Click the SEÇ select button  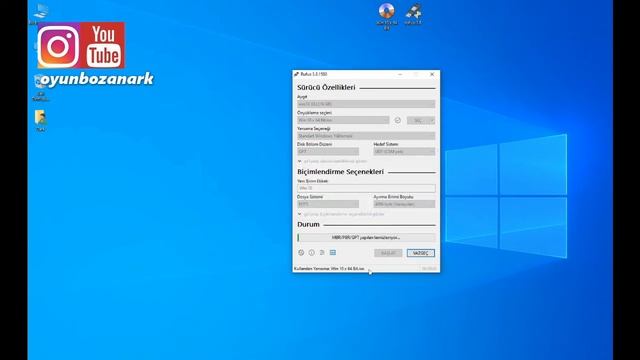pyautogui.click(x=418, y=120)
